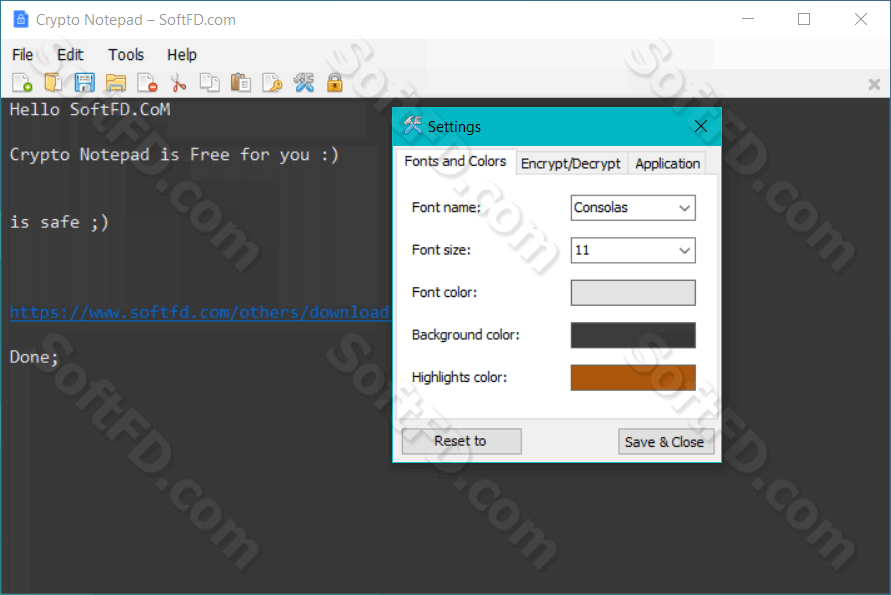Click the Change key icon
The height and width of the screenshot is (595, 891).
tap(272, 83)
